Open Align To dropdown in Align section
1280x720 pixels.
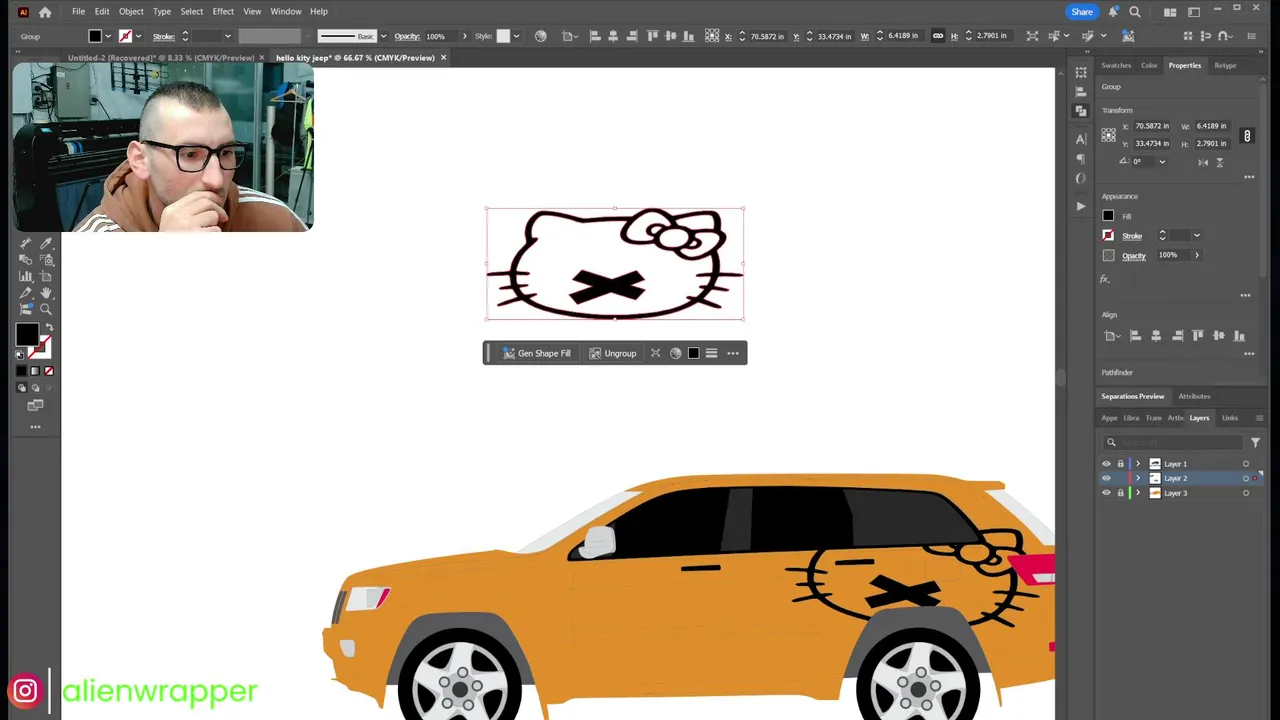(x=1111, y=336)
